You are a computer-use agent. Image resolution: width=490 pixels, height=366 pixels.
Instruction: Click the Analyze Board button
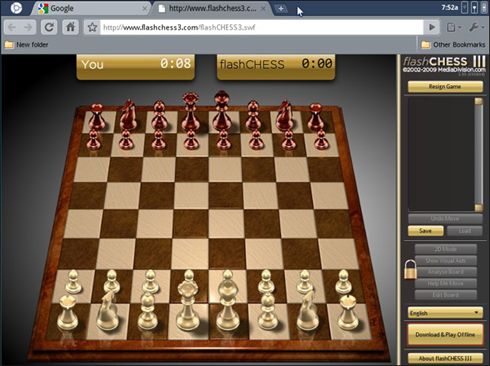(446, 272)
